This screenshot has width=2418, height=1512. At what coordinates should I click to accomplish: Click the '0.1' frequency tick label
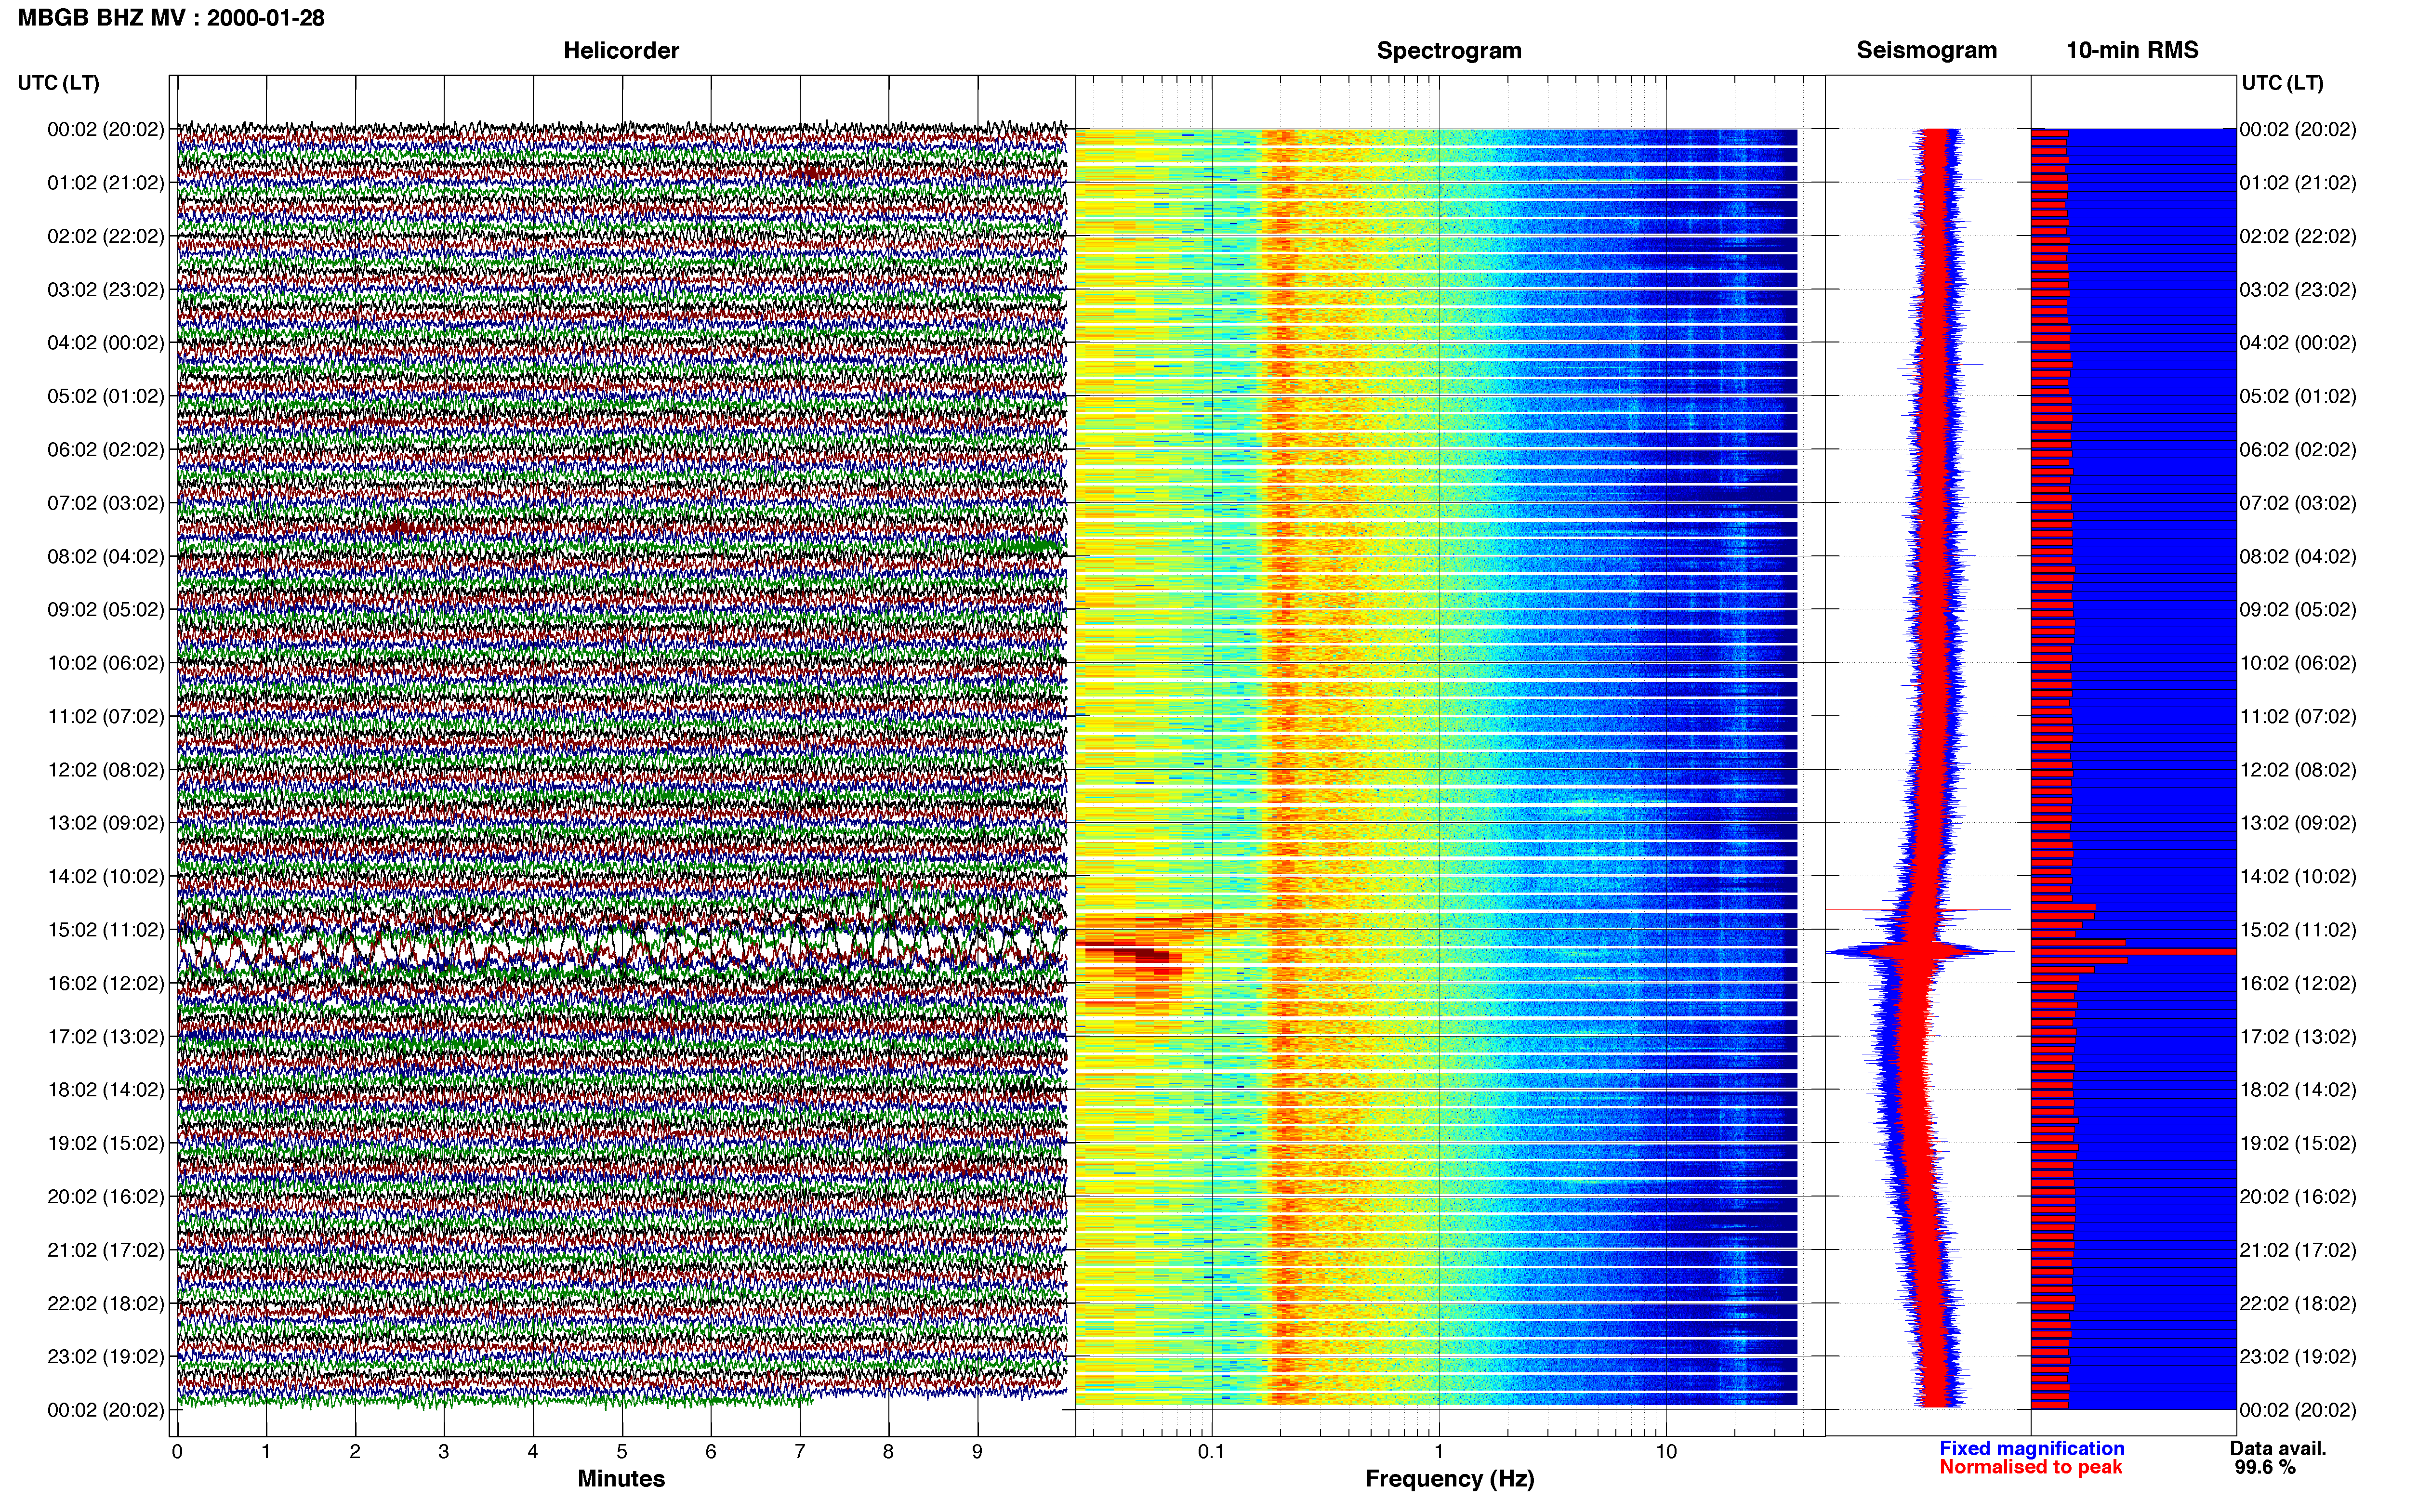[x=1211, y=1452]
